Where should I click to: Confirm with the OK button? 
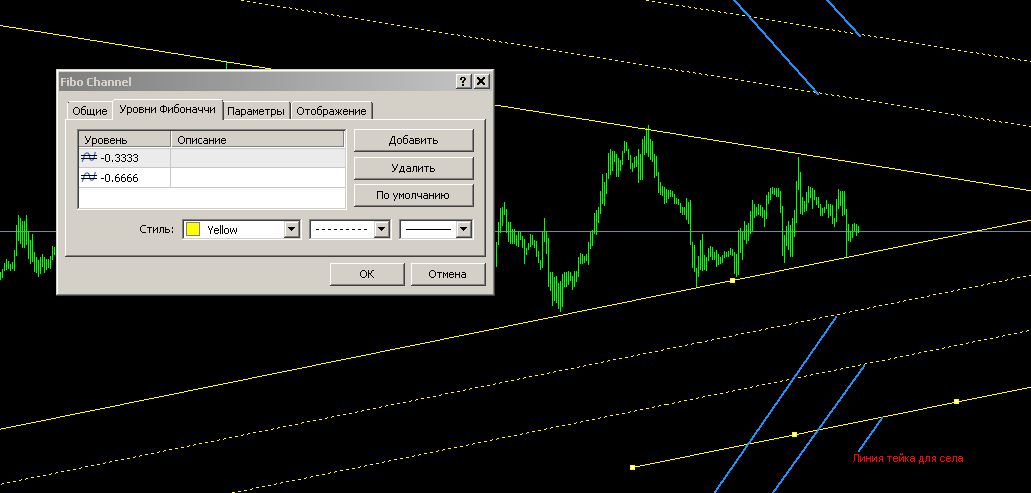coord(367,274)
